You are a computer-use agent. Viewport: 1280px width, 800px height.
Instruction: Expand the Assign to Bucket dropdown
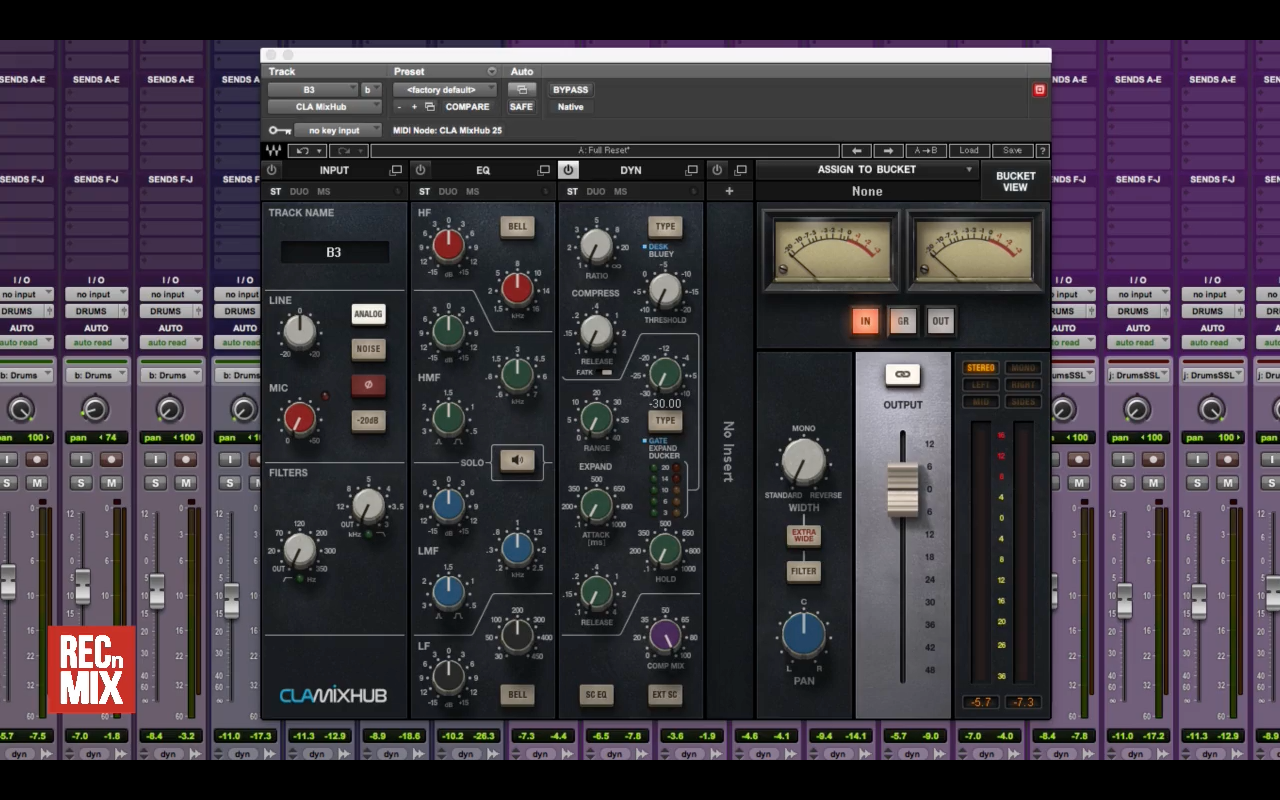pos(867,170)
